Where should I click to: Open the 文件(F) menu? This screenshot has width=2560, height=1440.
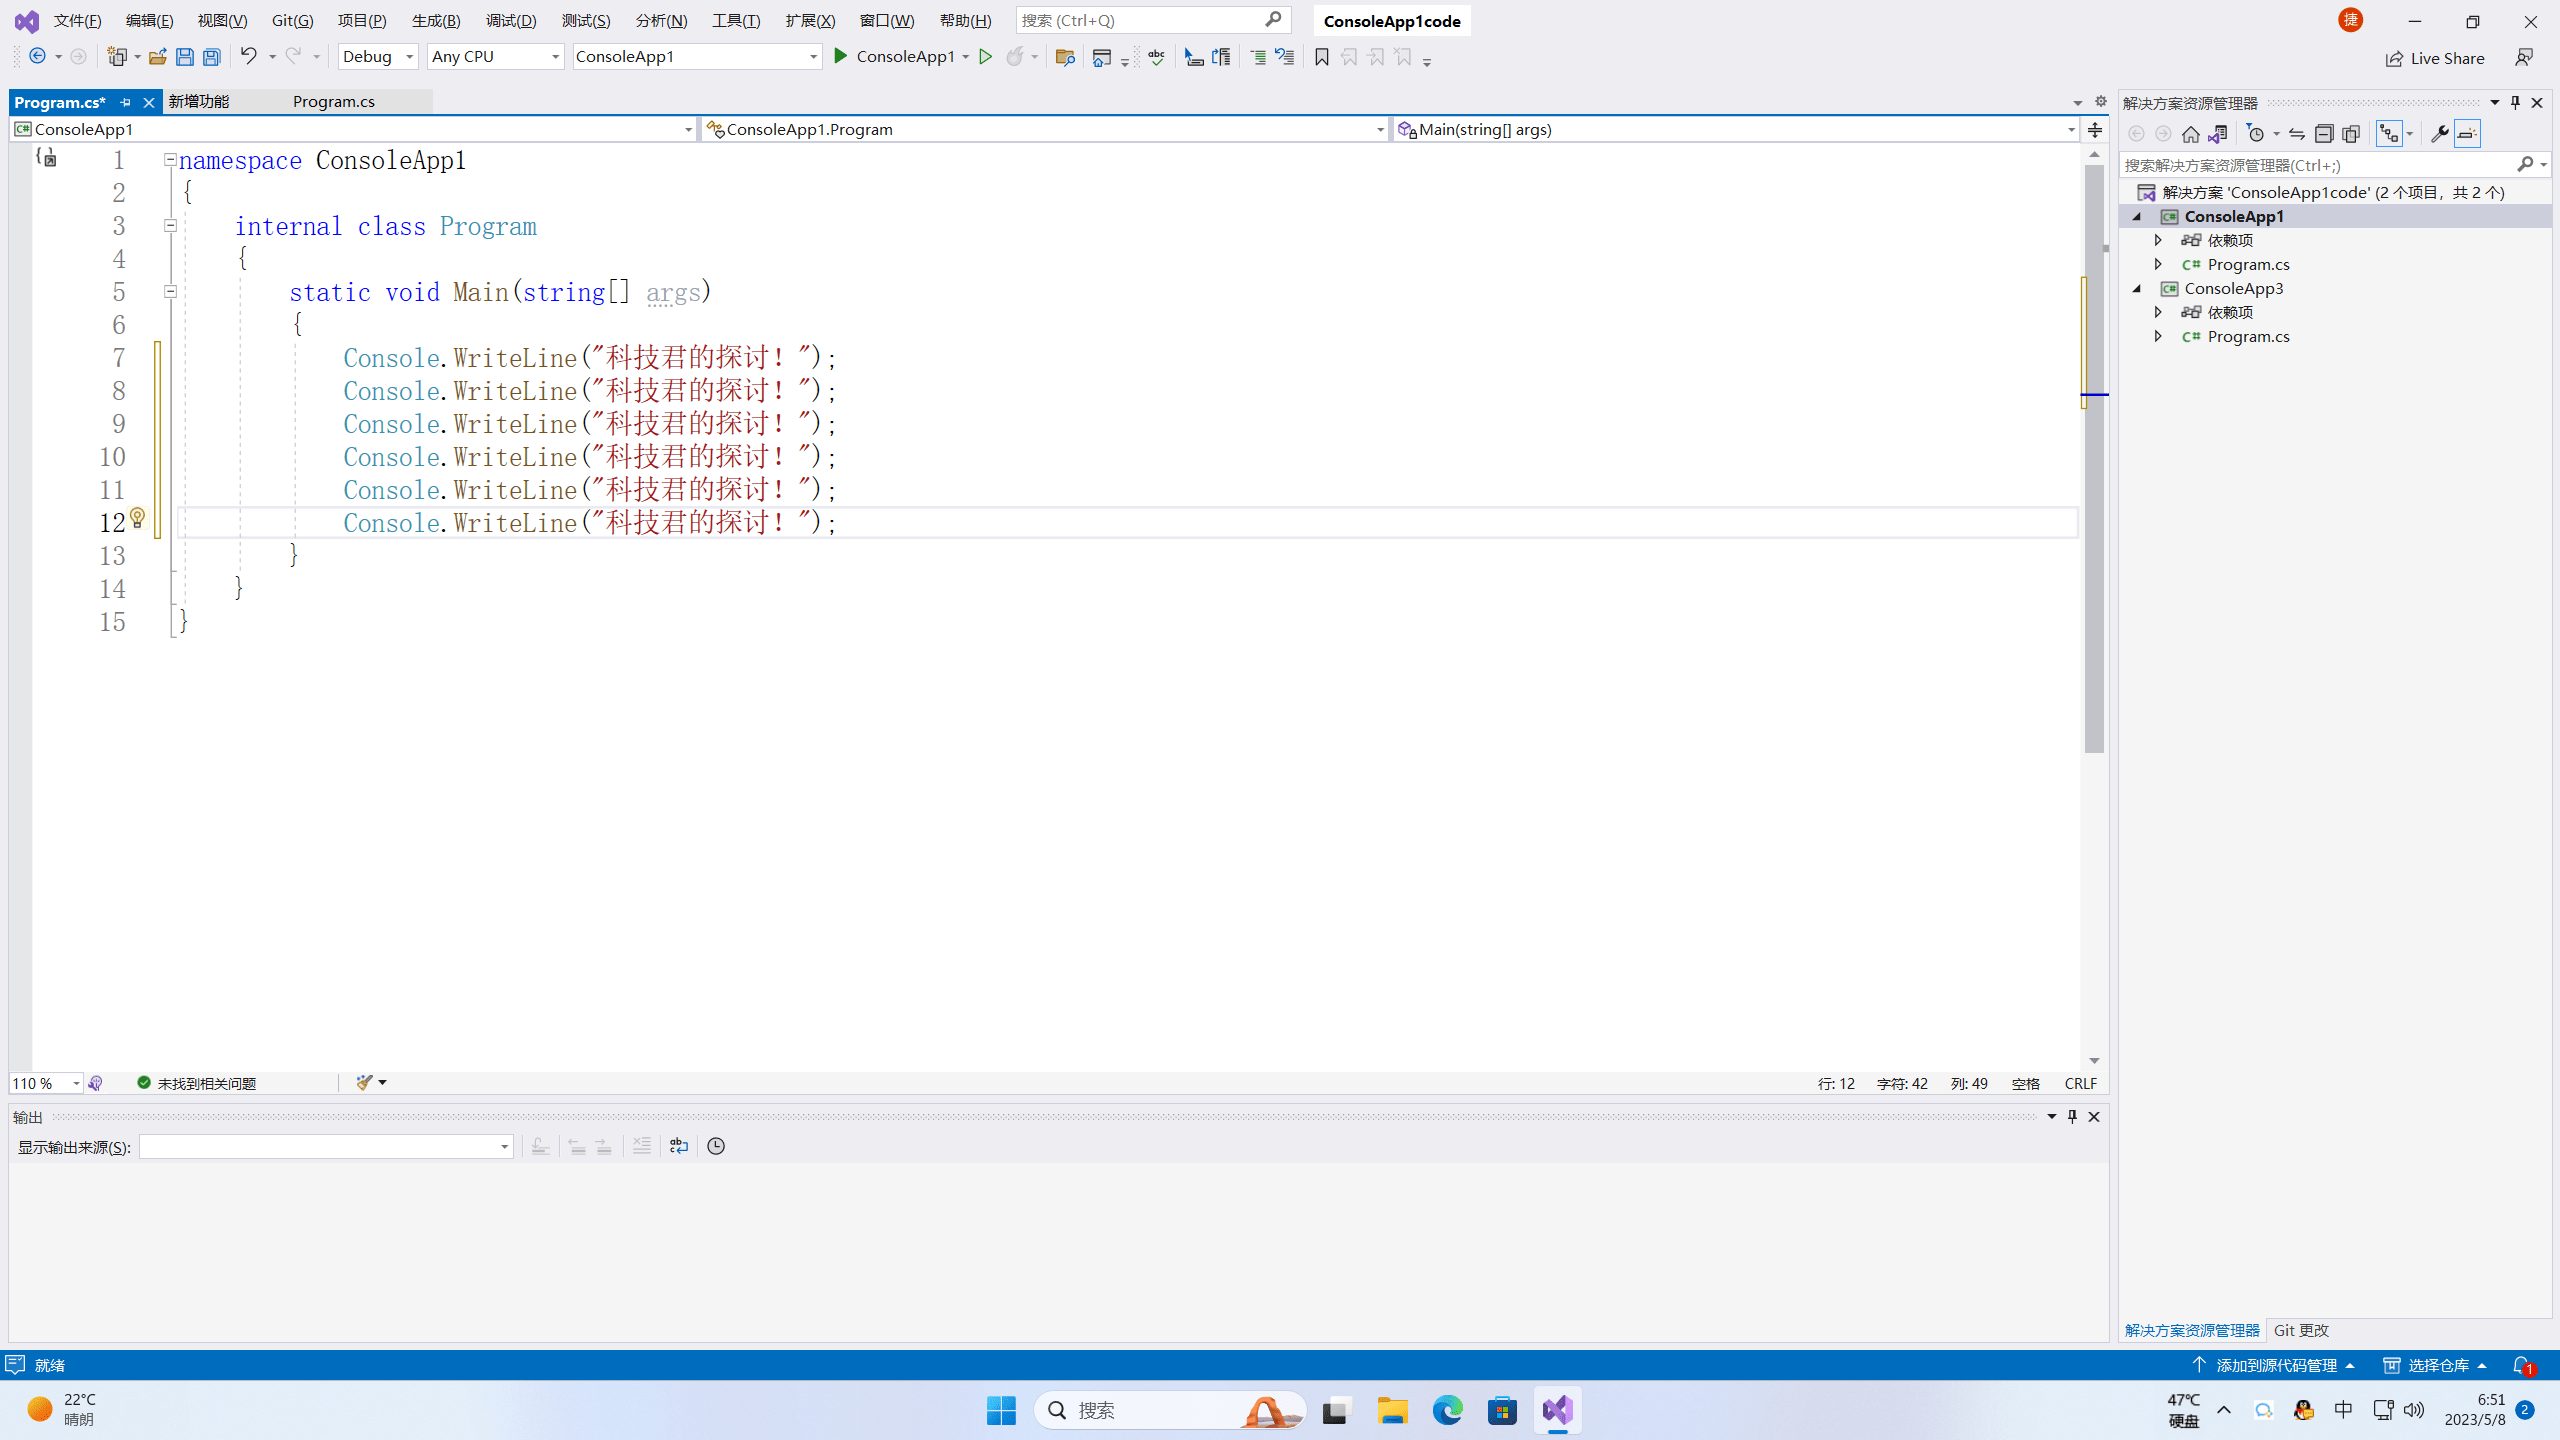77,20
